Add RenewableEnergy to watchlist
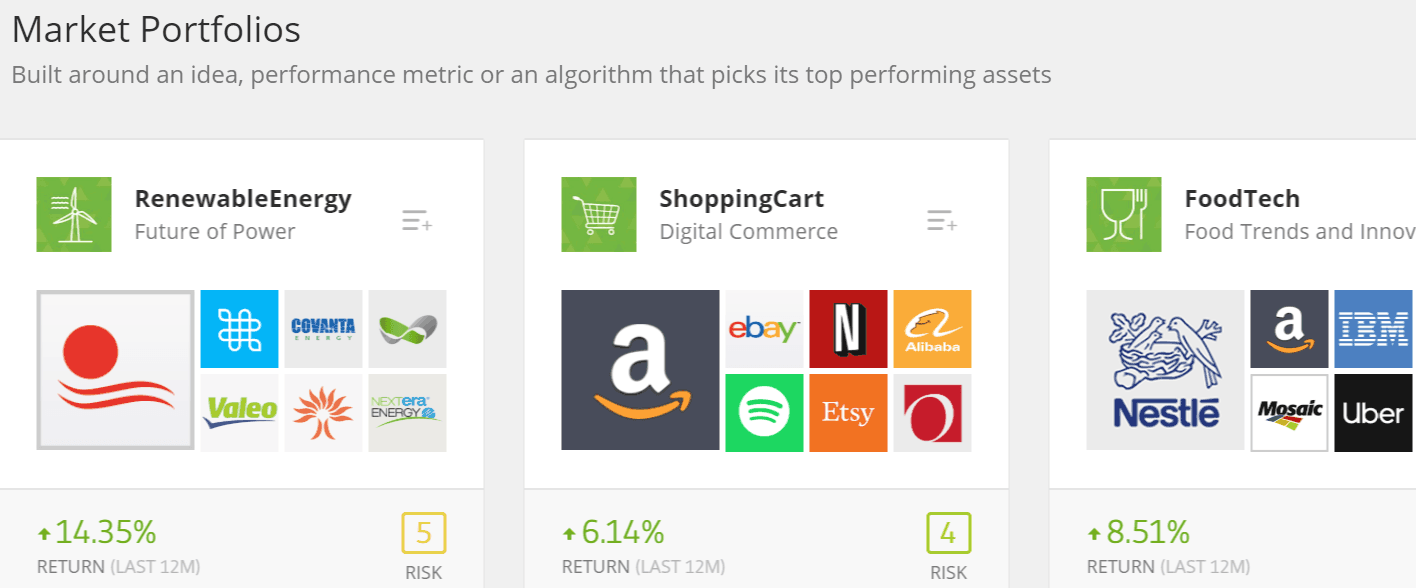This screenshot has height=588, width=1416. (x=416, y=221)
